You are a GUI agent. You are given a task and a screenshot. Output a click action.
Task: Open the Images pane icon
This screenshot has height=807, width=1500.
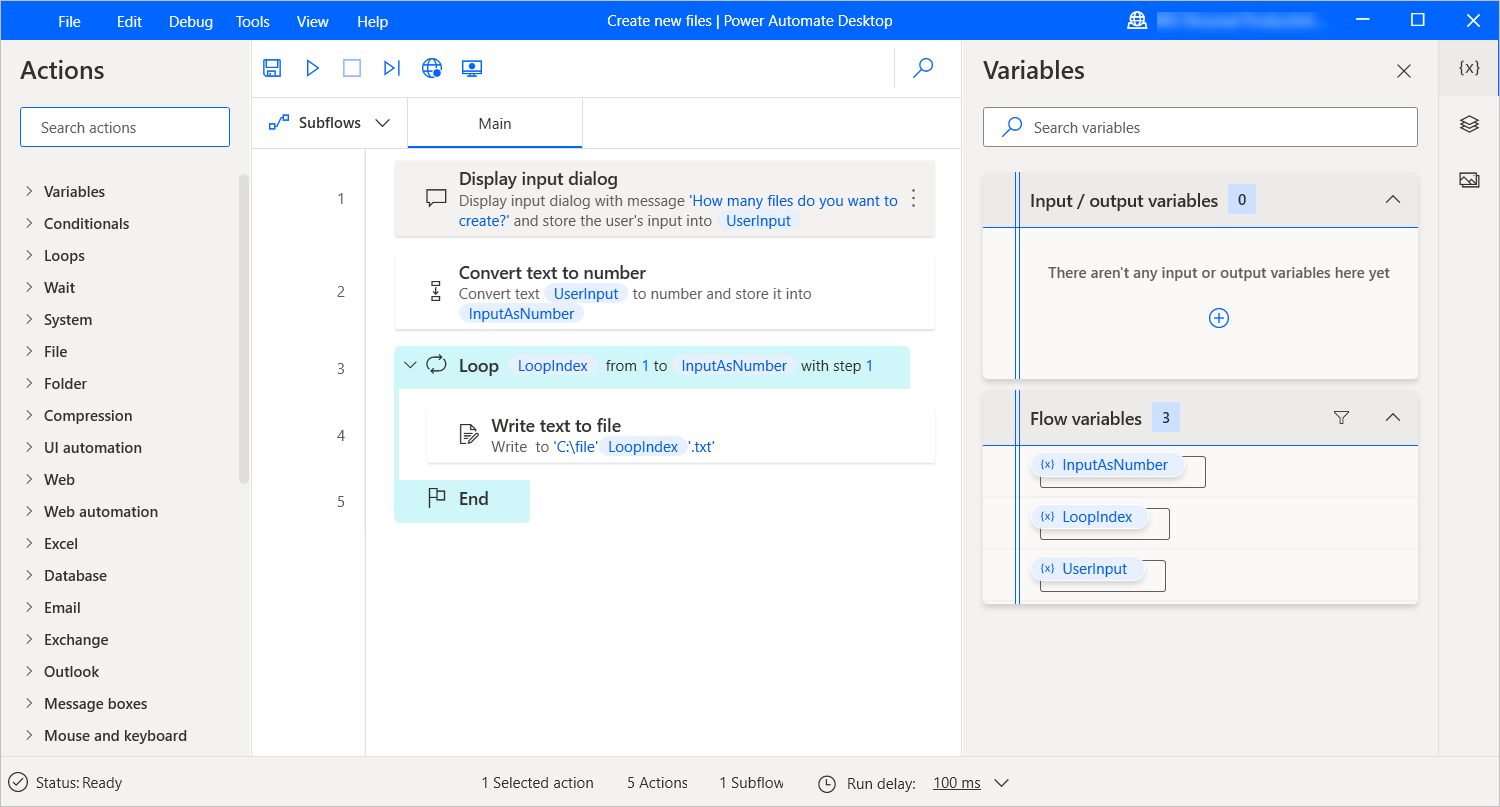tap(1469, 180)
